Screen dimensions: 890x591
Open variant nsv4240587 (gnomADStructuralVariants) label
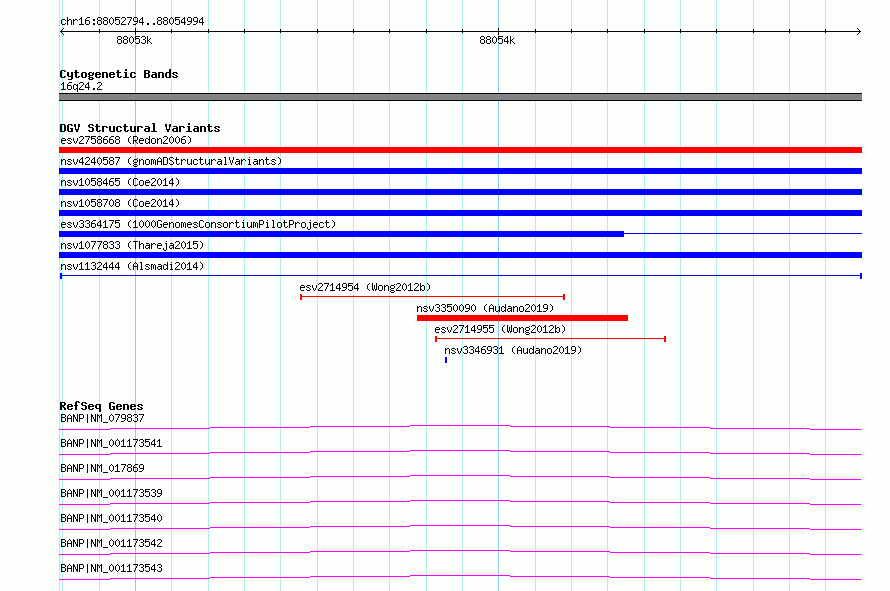pos(171,161)
